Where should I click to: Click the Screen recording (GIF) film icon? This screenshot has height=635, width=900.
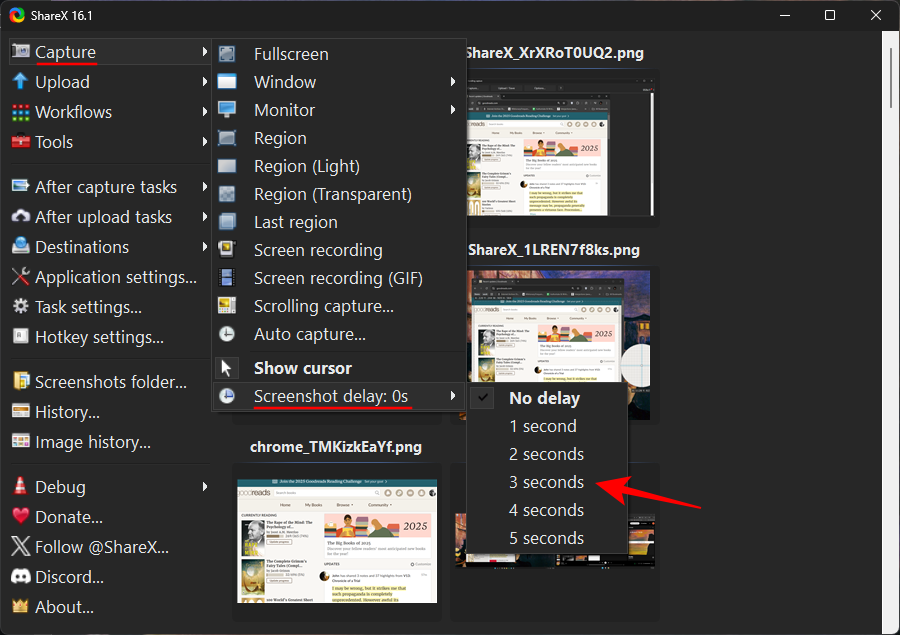tap(228, 278)
